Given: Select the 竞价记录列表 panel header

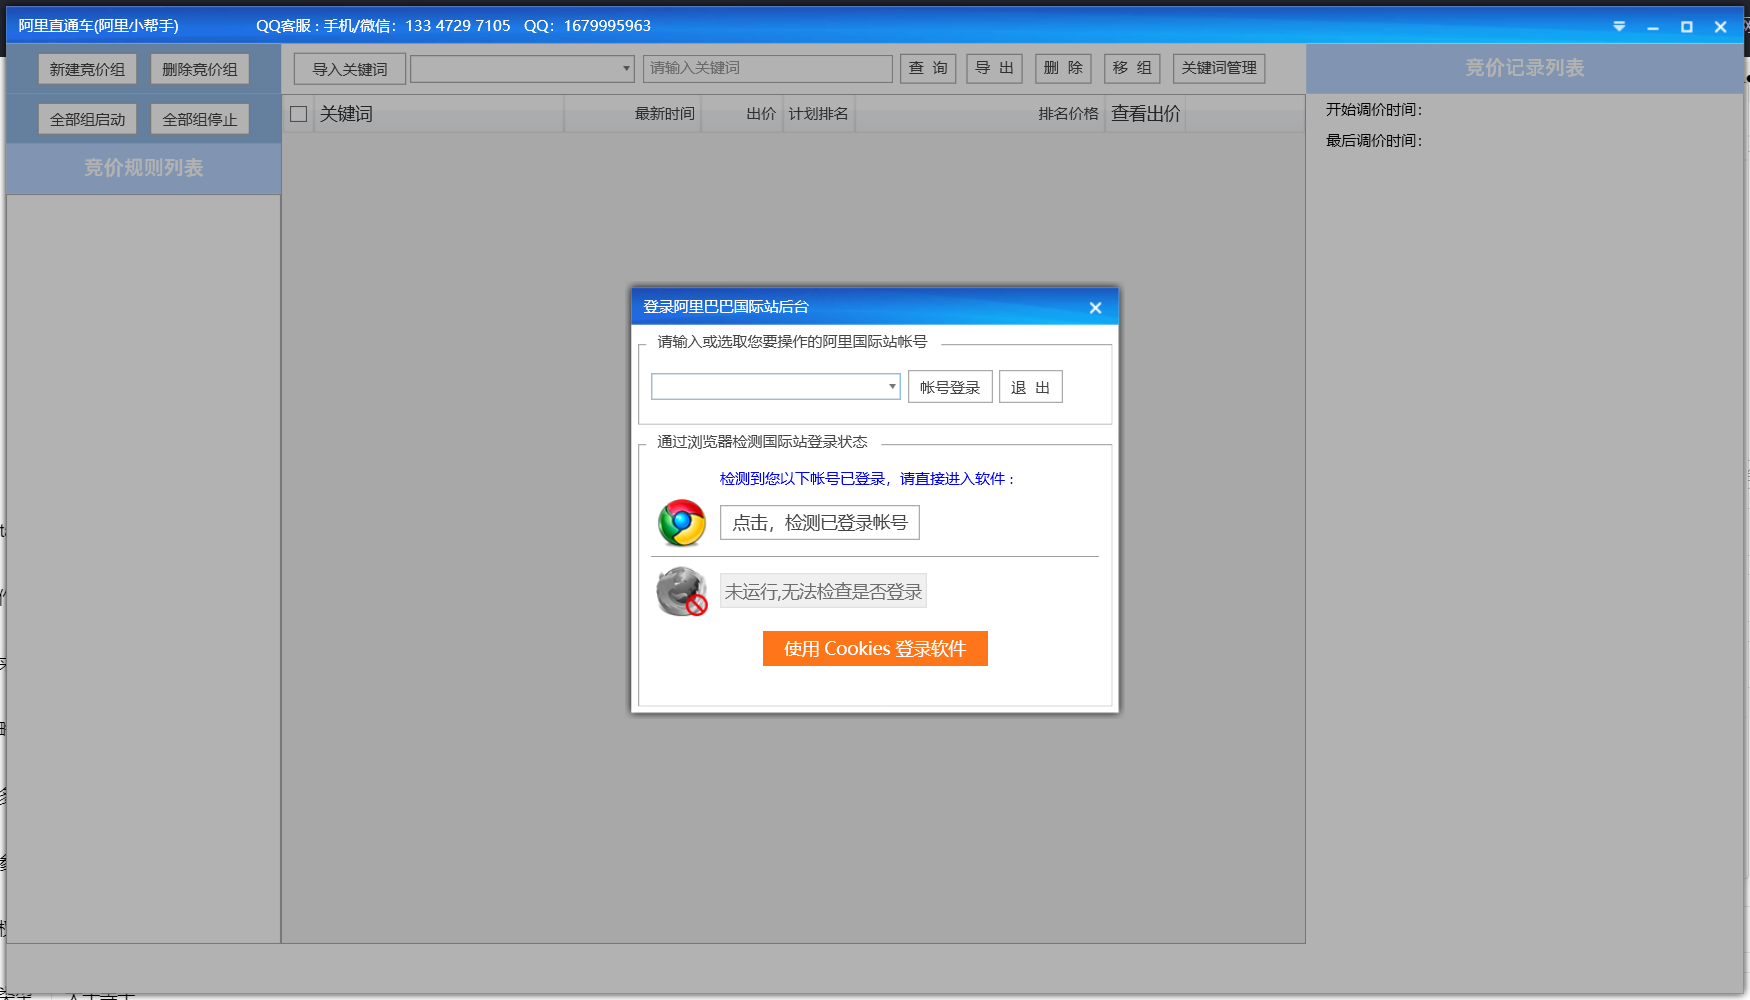Looking at the screenshot, I should [1525, 68].
